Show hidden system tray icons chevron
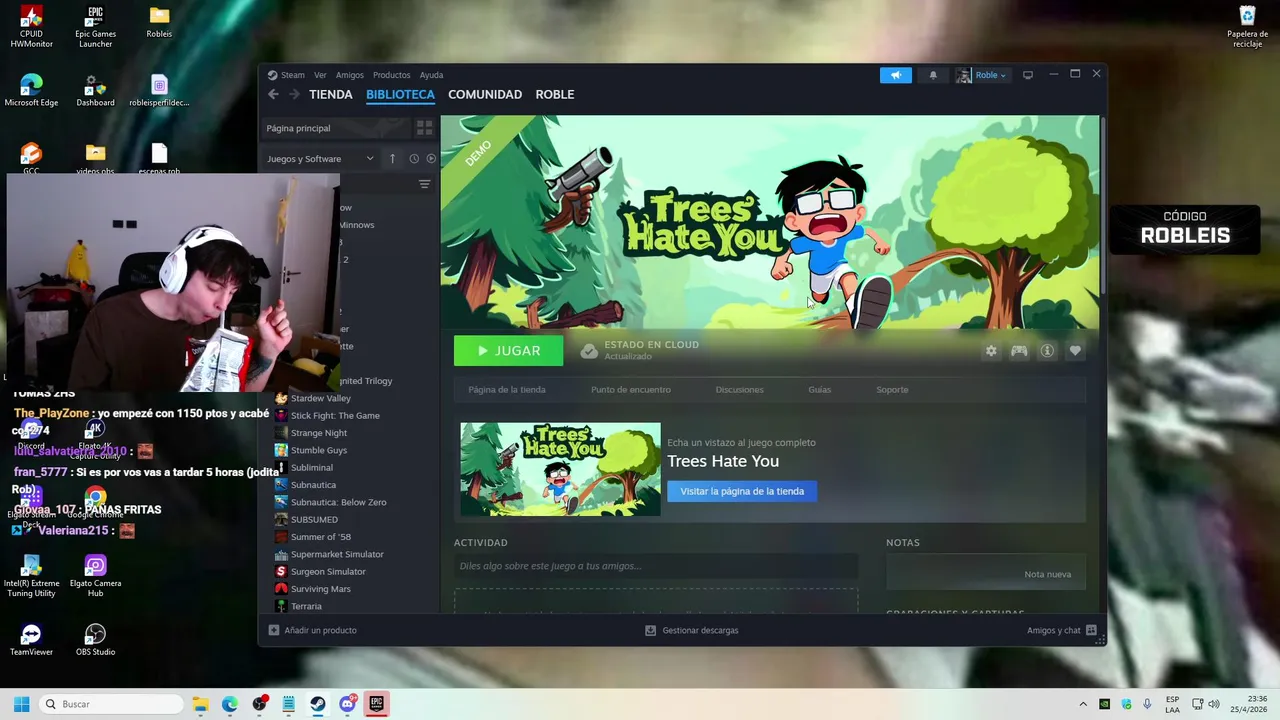 click(x=1082, y=704)
